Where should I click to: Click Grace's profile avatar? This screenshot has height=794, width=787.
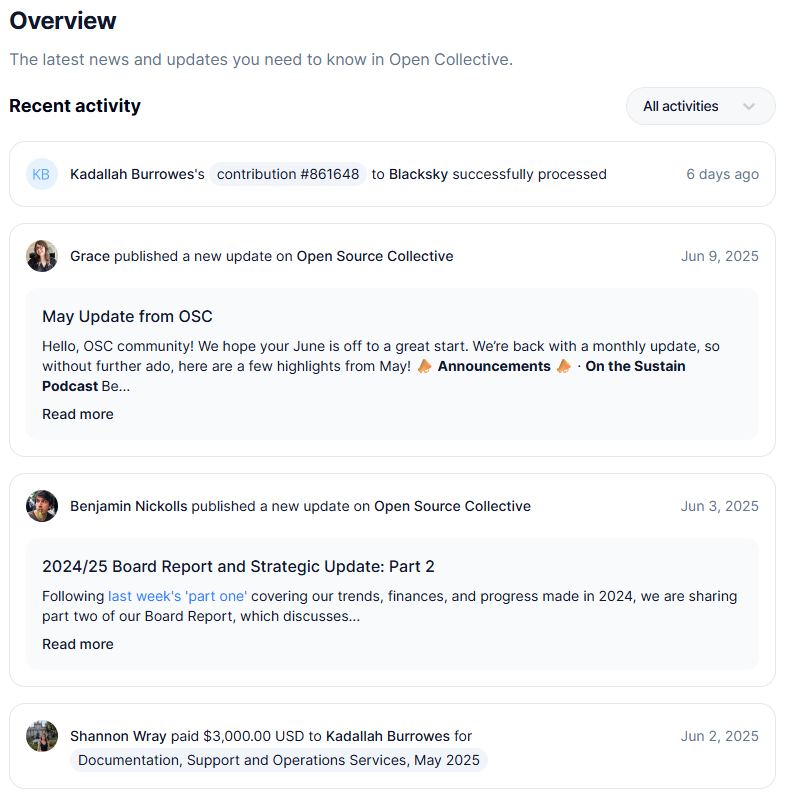pyautogui.click(x=42, y=256)
